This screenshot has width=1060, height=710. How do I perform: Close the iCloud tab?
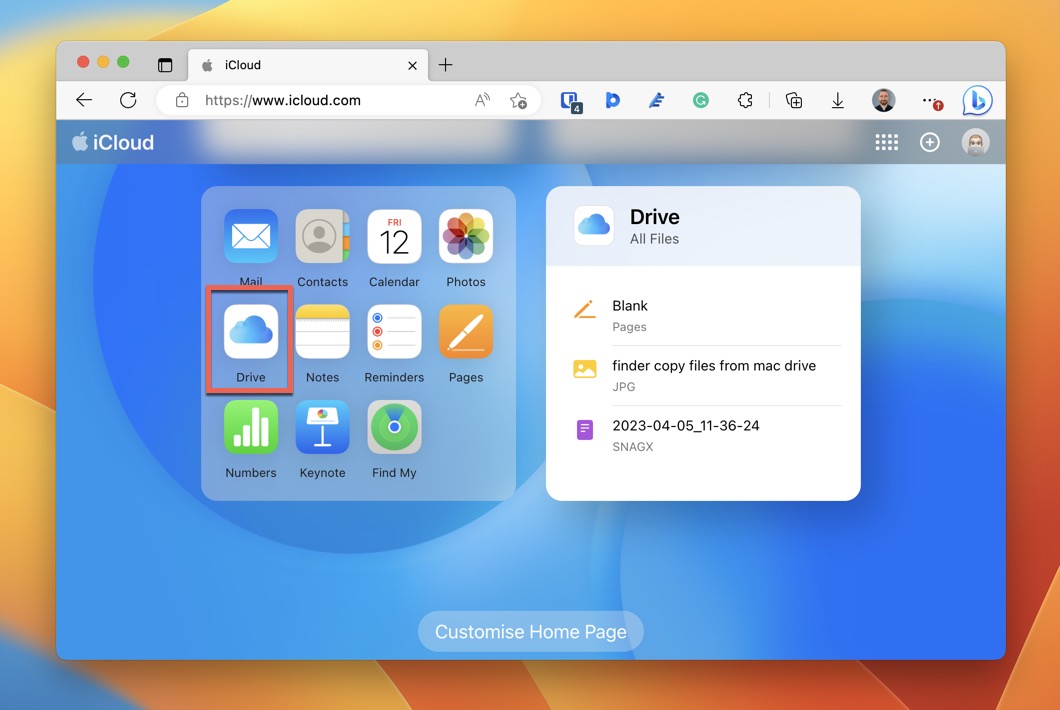[412, 65]
